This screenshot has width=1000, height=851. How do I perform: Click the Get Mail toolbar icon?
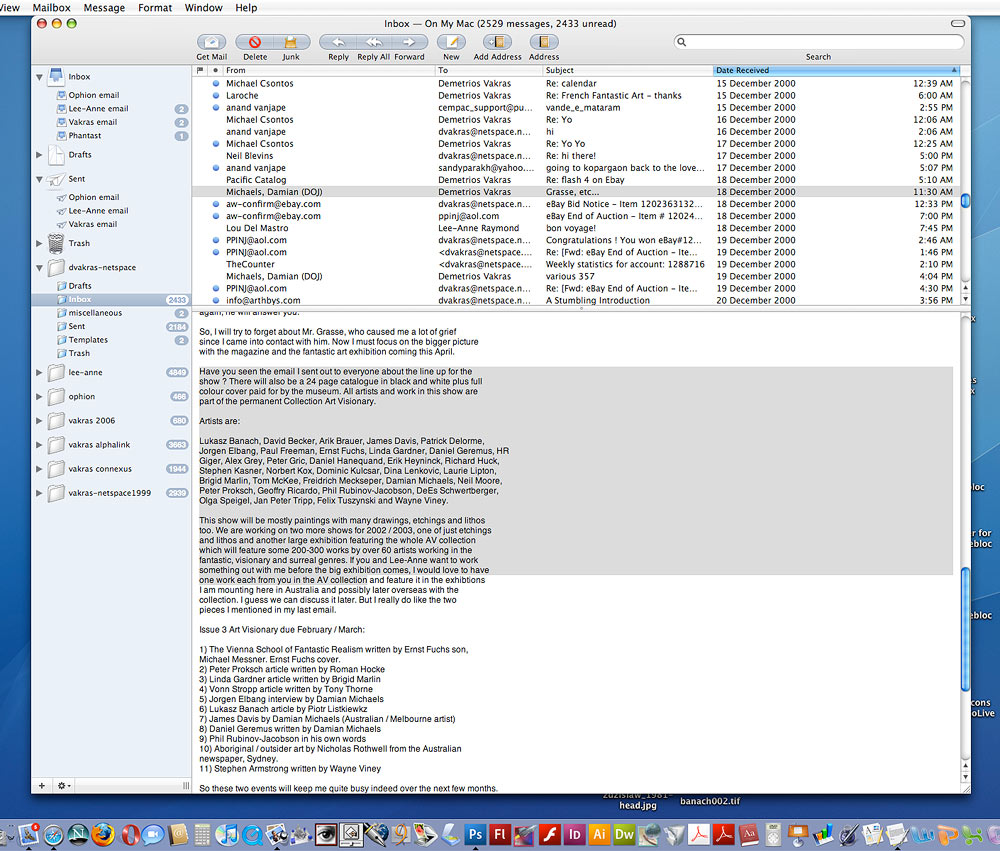pos(211,42)
